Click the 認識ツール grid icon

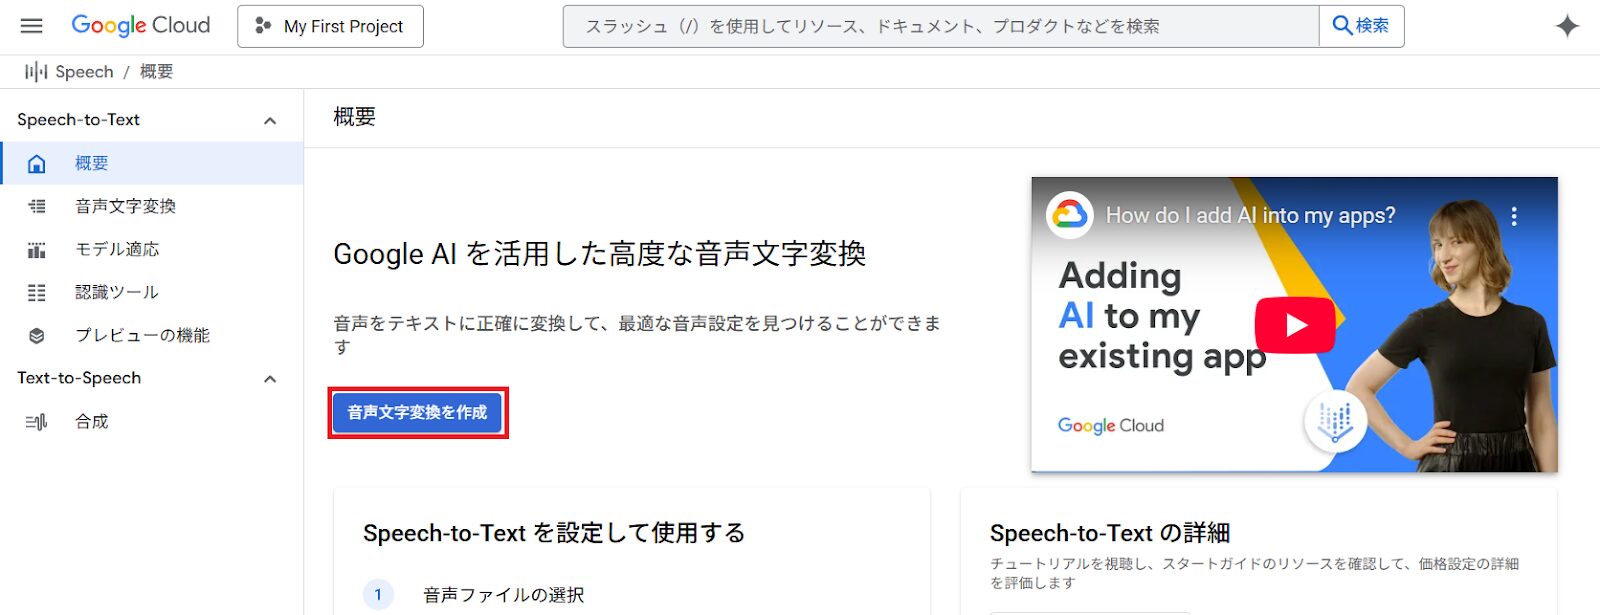pyautogui.click(x=37, y=292)
